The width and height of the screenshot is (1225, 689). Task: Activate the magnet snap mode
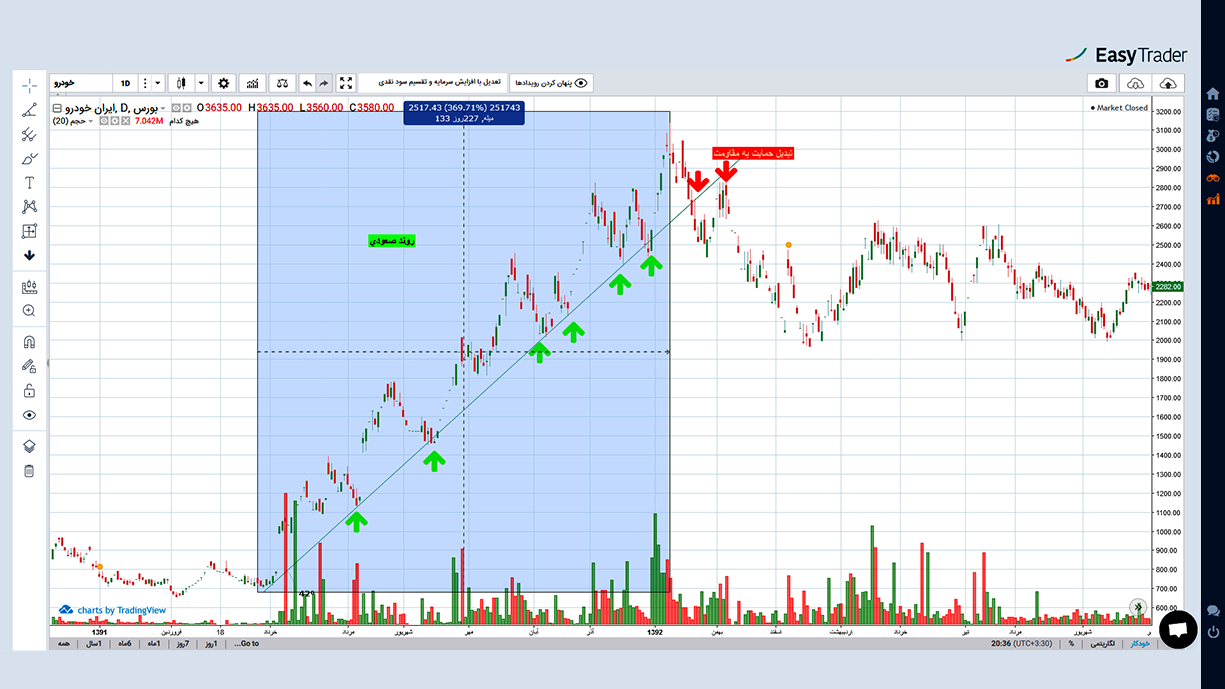[x=29, y=341]
